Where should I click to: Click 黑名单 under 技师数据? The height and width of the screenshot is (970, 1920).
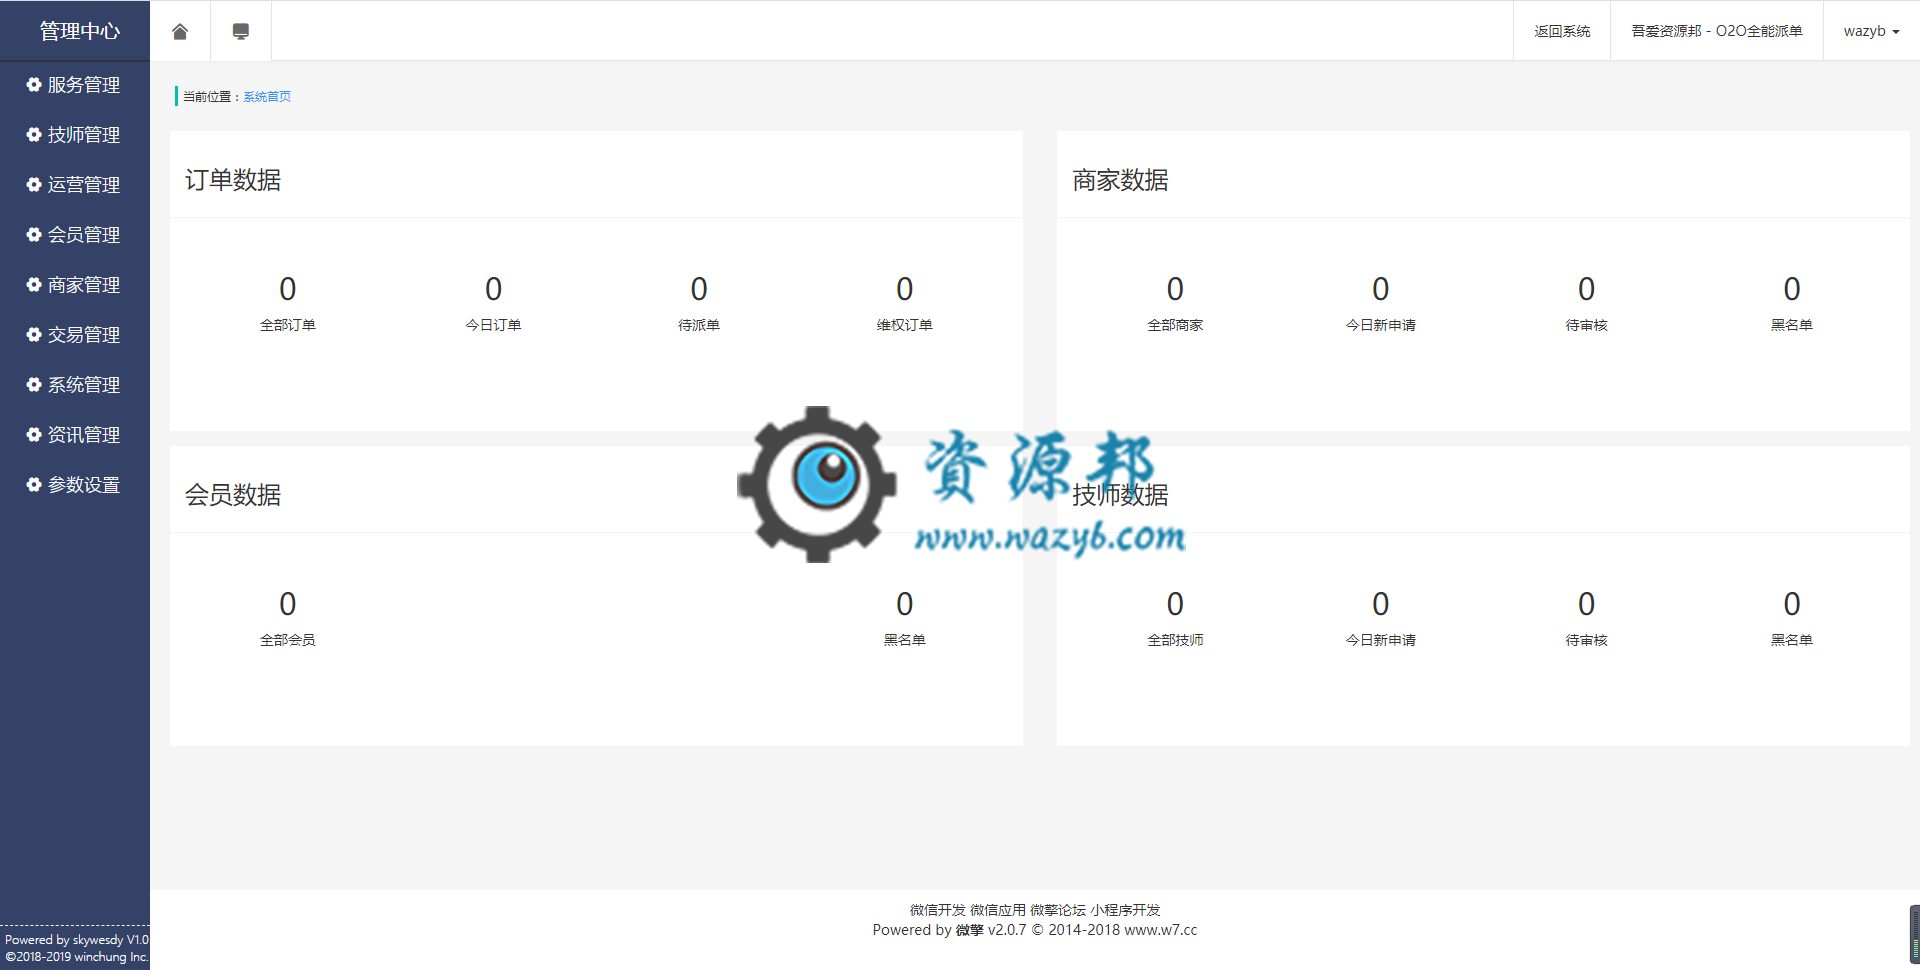point(1792,640)
